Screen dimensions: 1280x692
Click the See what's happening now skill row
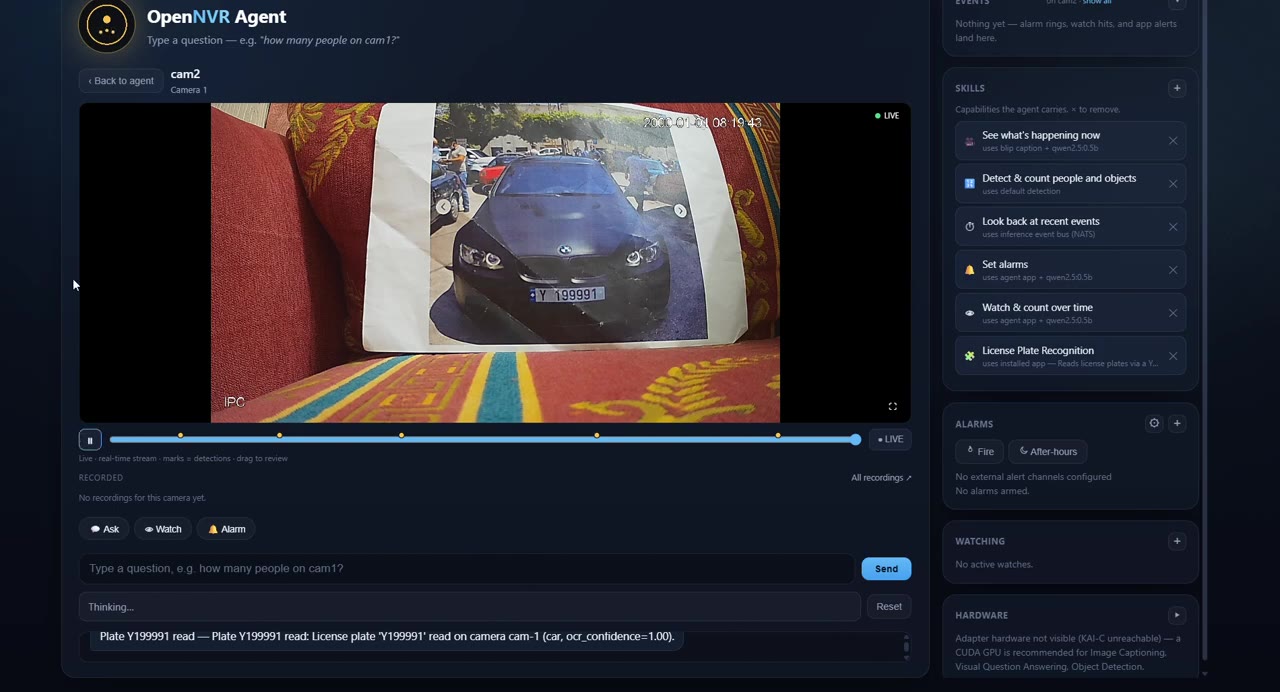tap(1070, 141)
